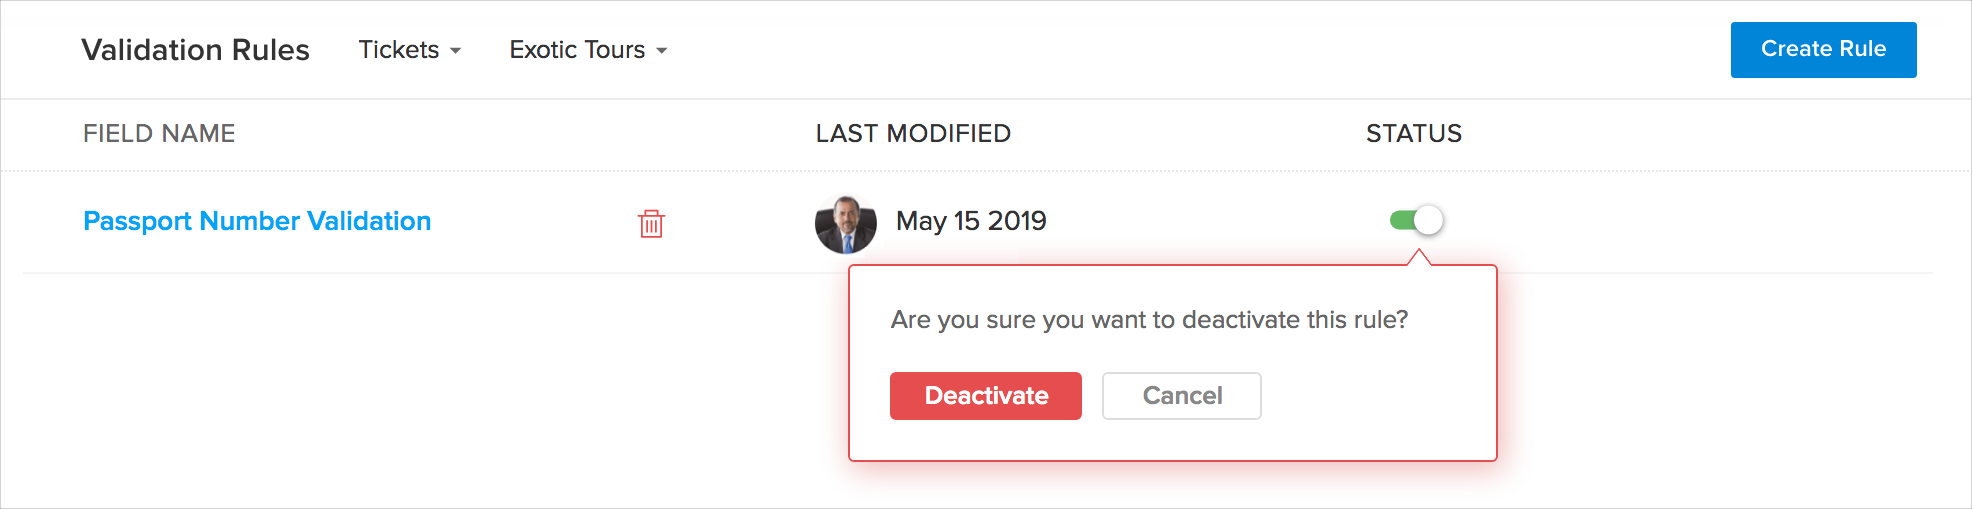The image size is (1972, 509).
Task: Open the Passport Number Validation rule
Action: pos(257,221)
